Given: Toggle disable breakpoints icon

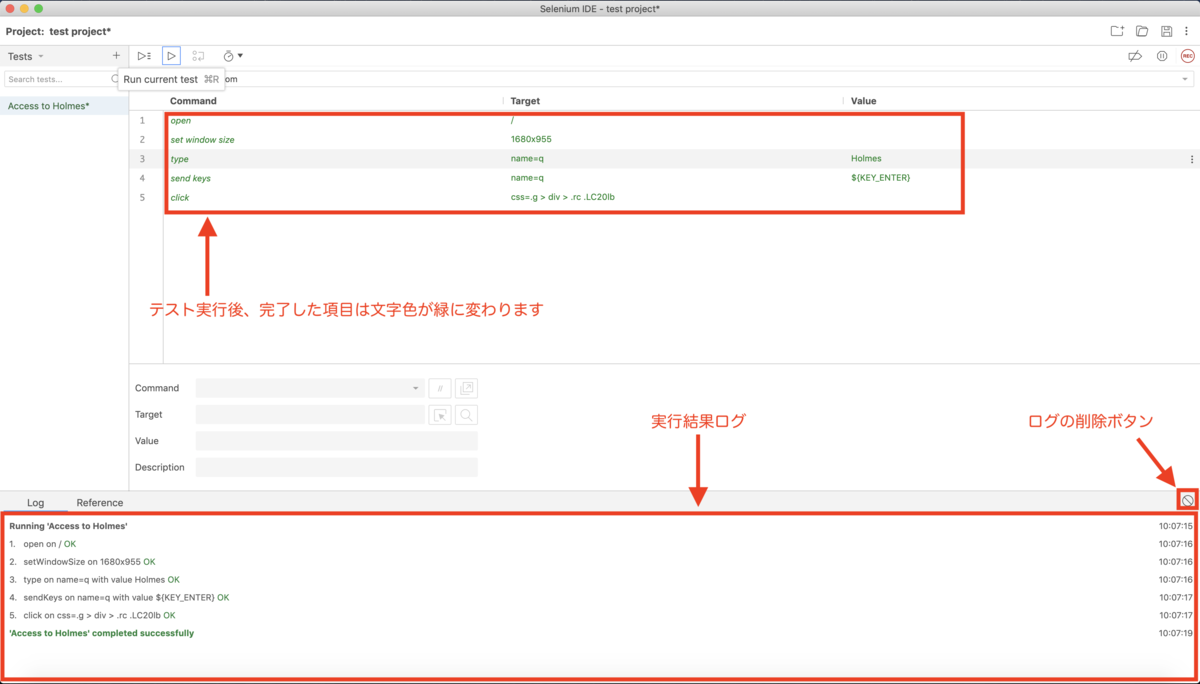Looking at the screenshot, I should 1136,56.
